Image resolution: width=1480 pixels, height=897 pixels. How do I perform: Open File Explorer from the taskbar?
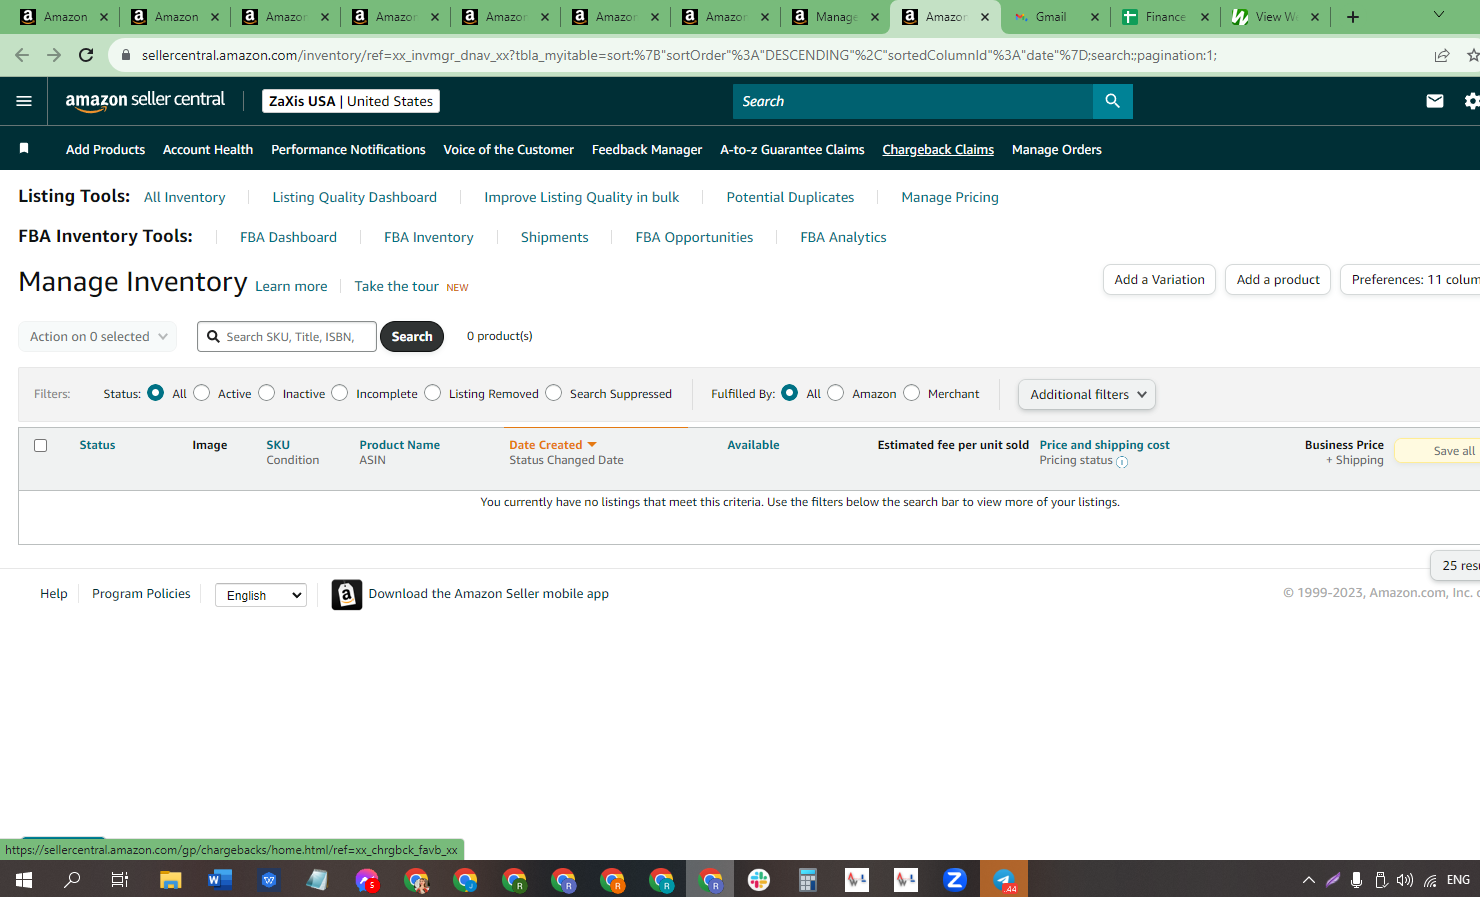[171, 880]
